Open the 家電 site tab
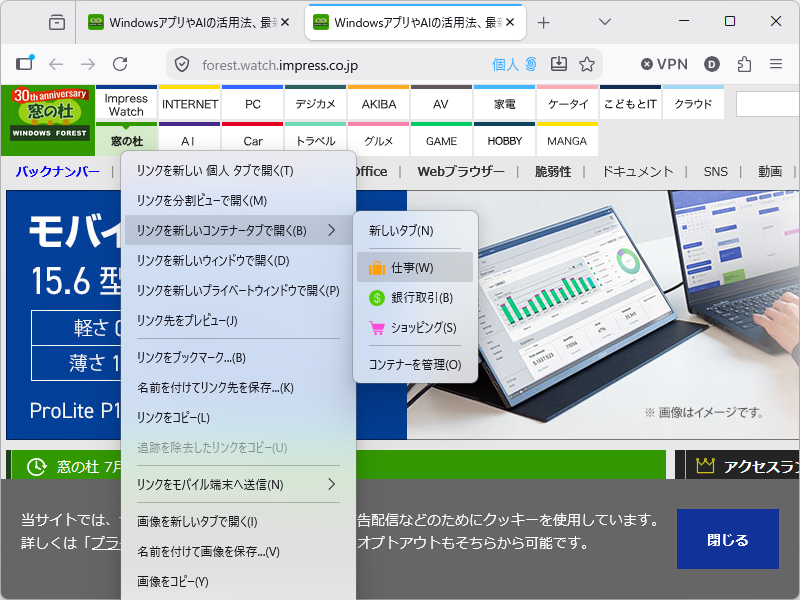 pyautogui.click(x=505, y=104)
